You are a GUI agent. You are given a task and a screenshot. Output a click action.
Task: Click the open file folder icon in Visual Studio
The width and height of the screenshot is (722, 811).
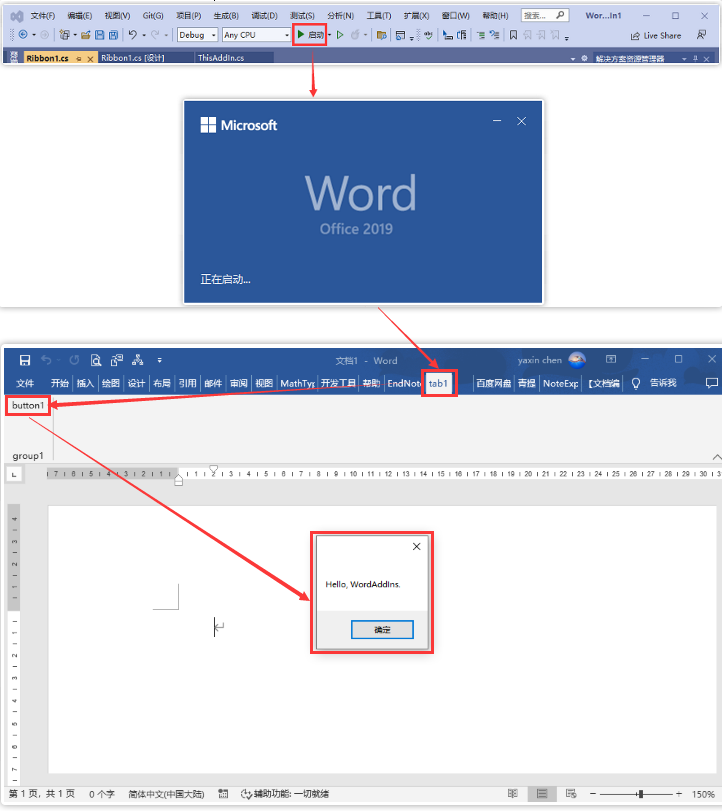(x=86, y=35)
